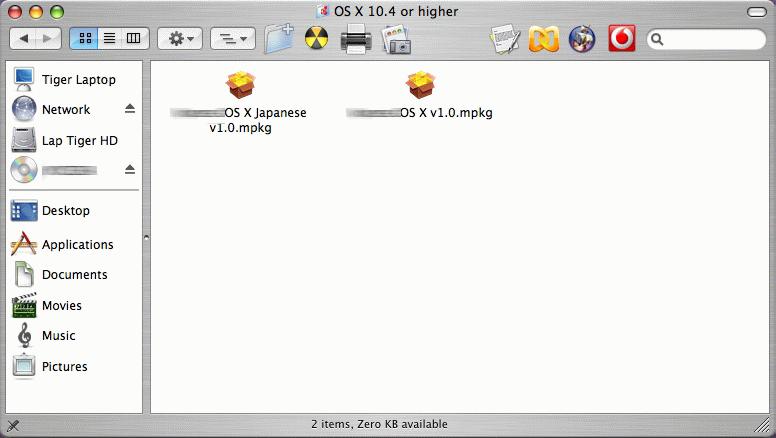Viewport: 776px width, 438px height.
Task: Eject the Network volume
Action: pos(130,108)
